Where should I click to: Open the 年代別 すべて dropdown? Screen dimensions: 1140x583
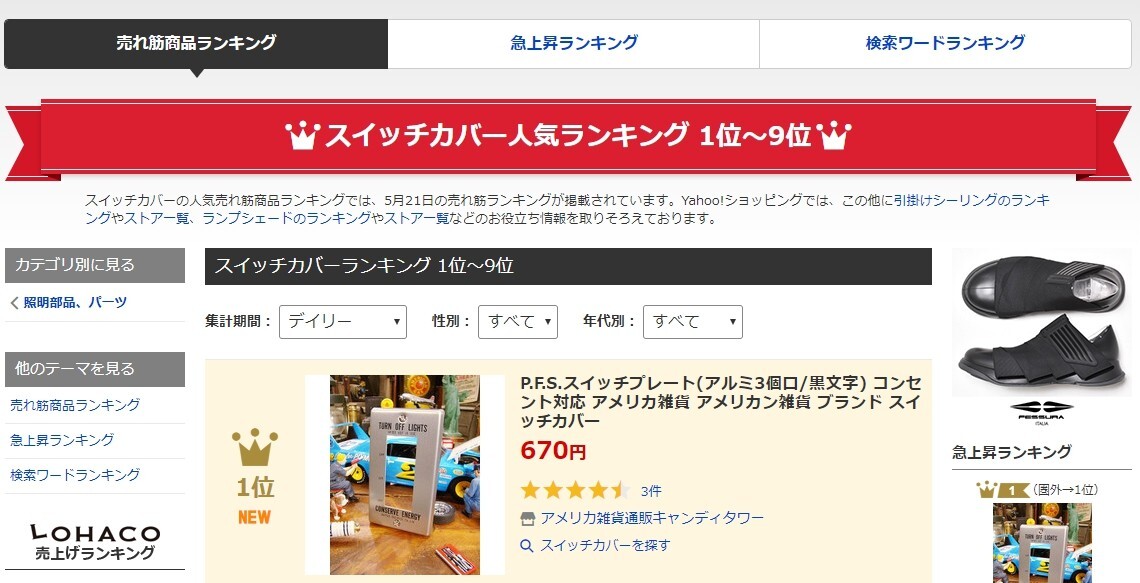[x=693, y=322]
